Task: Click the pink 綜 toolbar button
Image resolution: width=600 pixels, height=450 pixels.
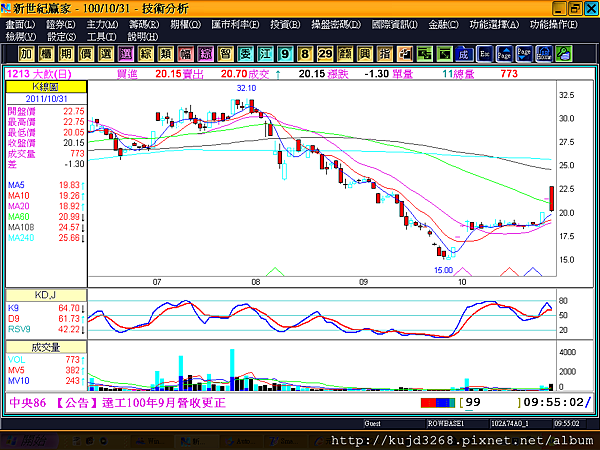Action: [x=205, y=54]
